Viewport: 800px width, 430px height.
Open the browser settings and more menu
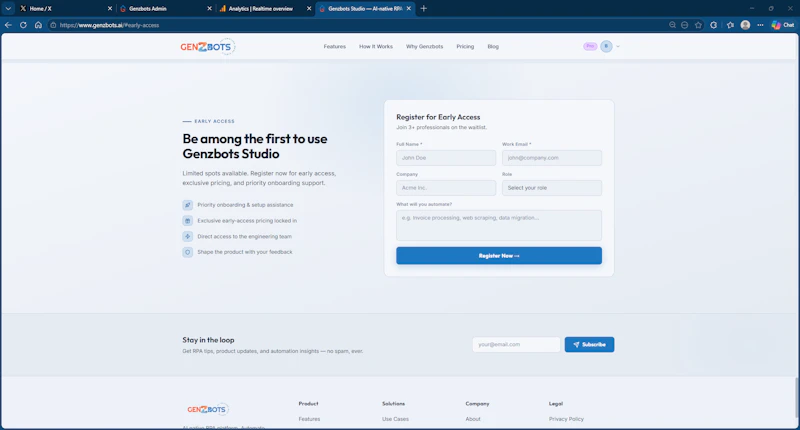click(760, 25)
